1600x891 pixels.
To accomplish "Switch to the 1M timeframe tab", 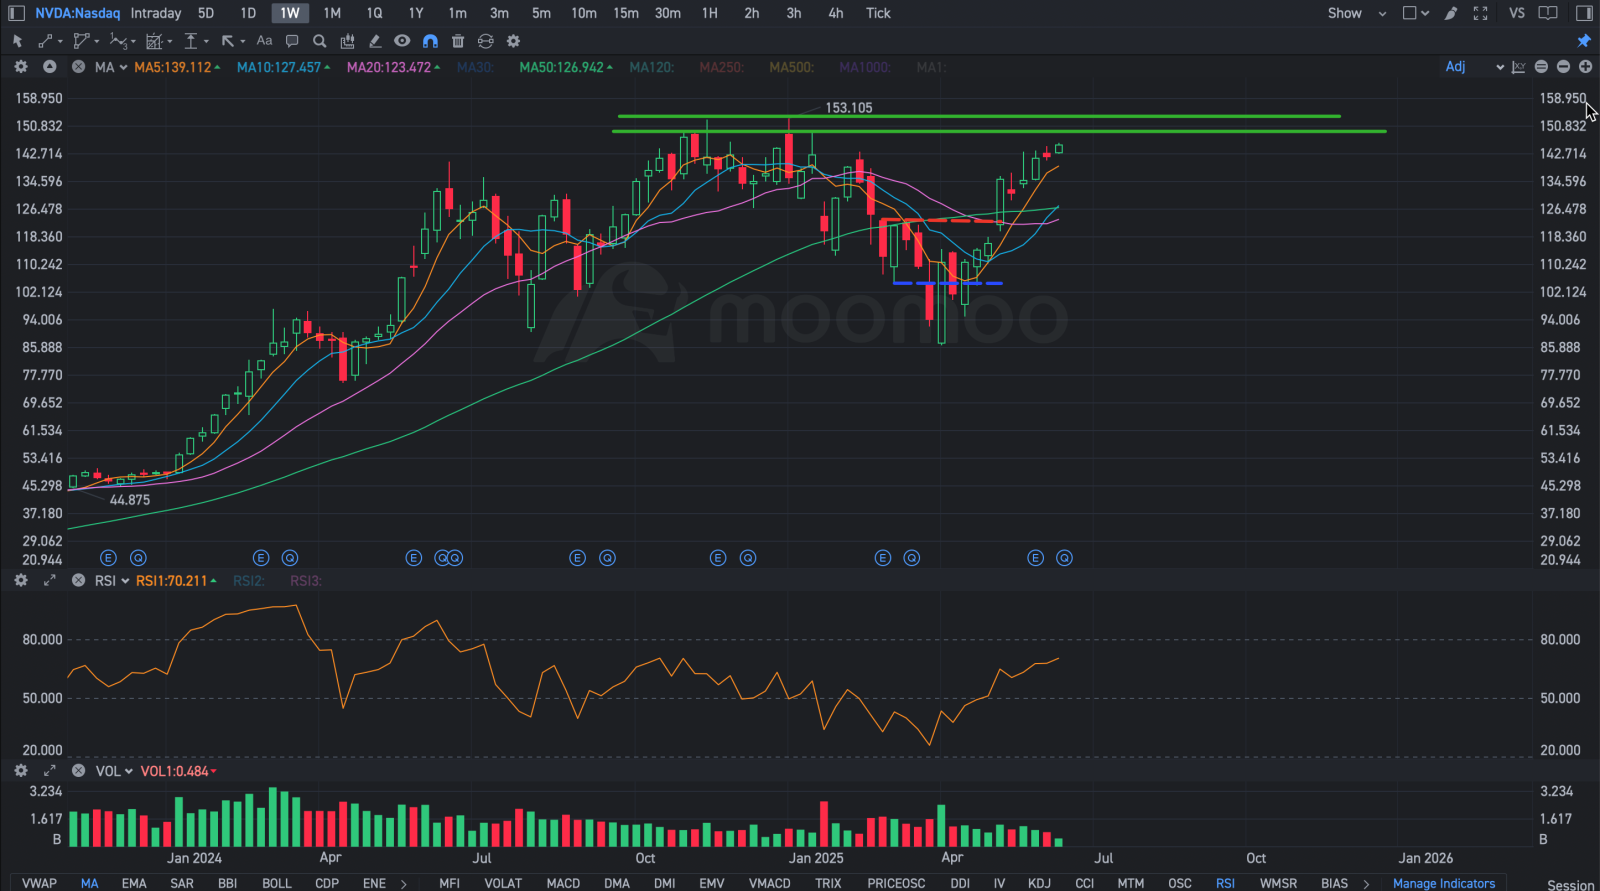I will click(x=332, y=13).
